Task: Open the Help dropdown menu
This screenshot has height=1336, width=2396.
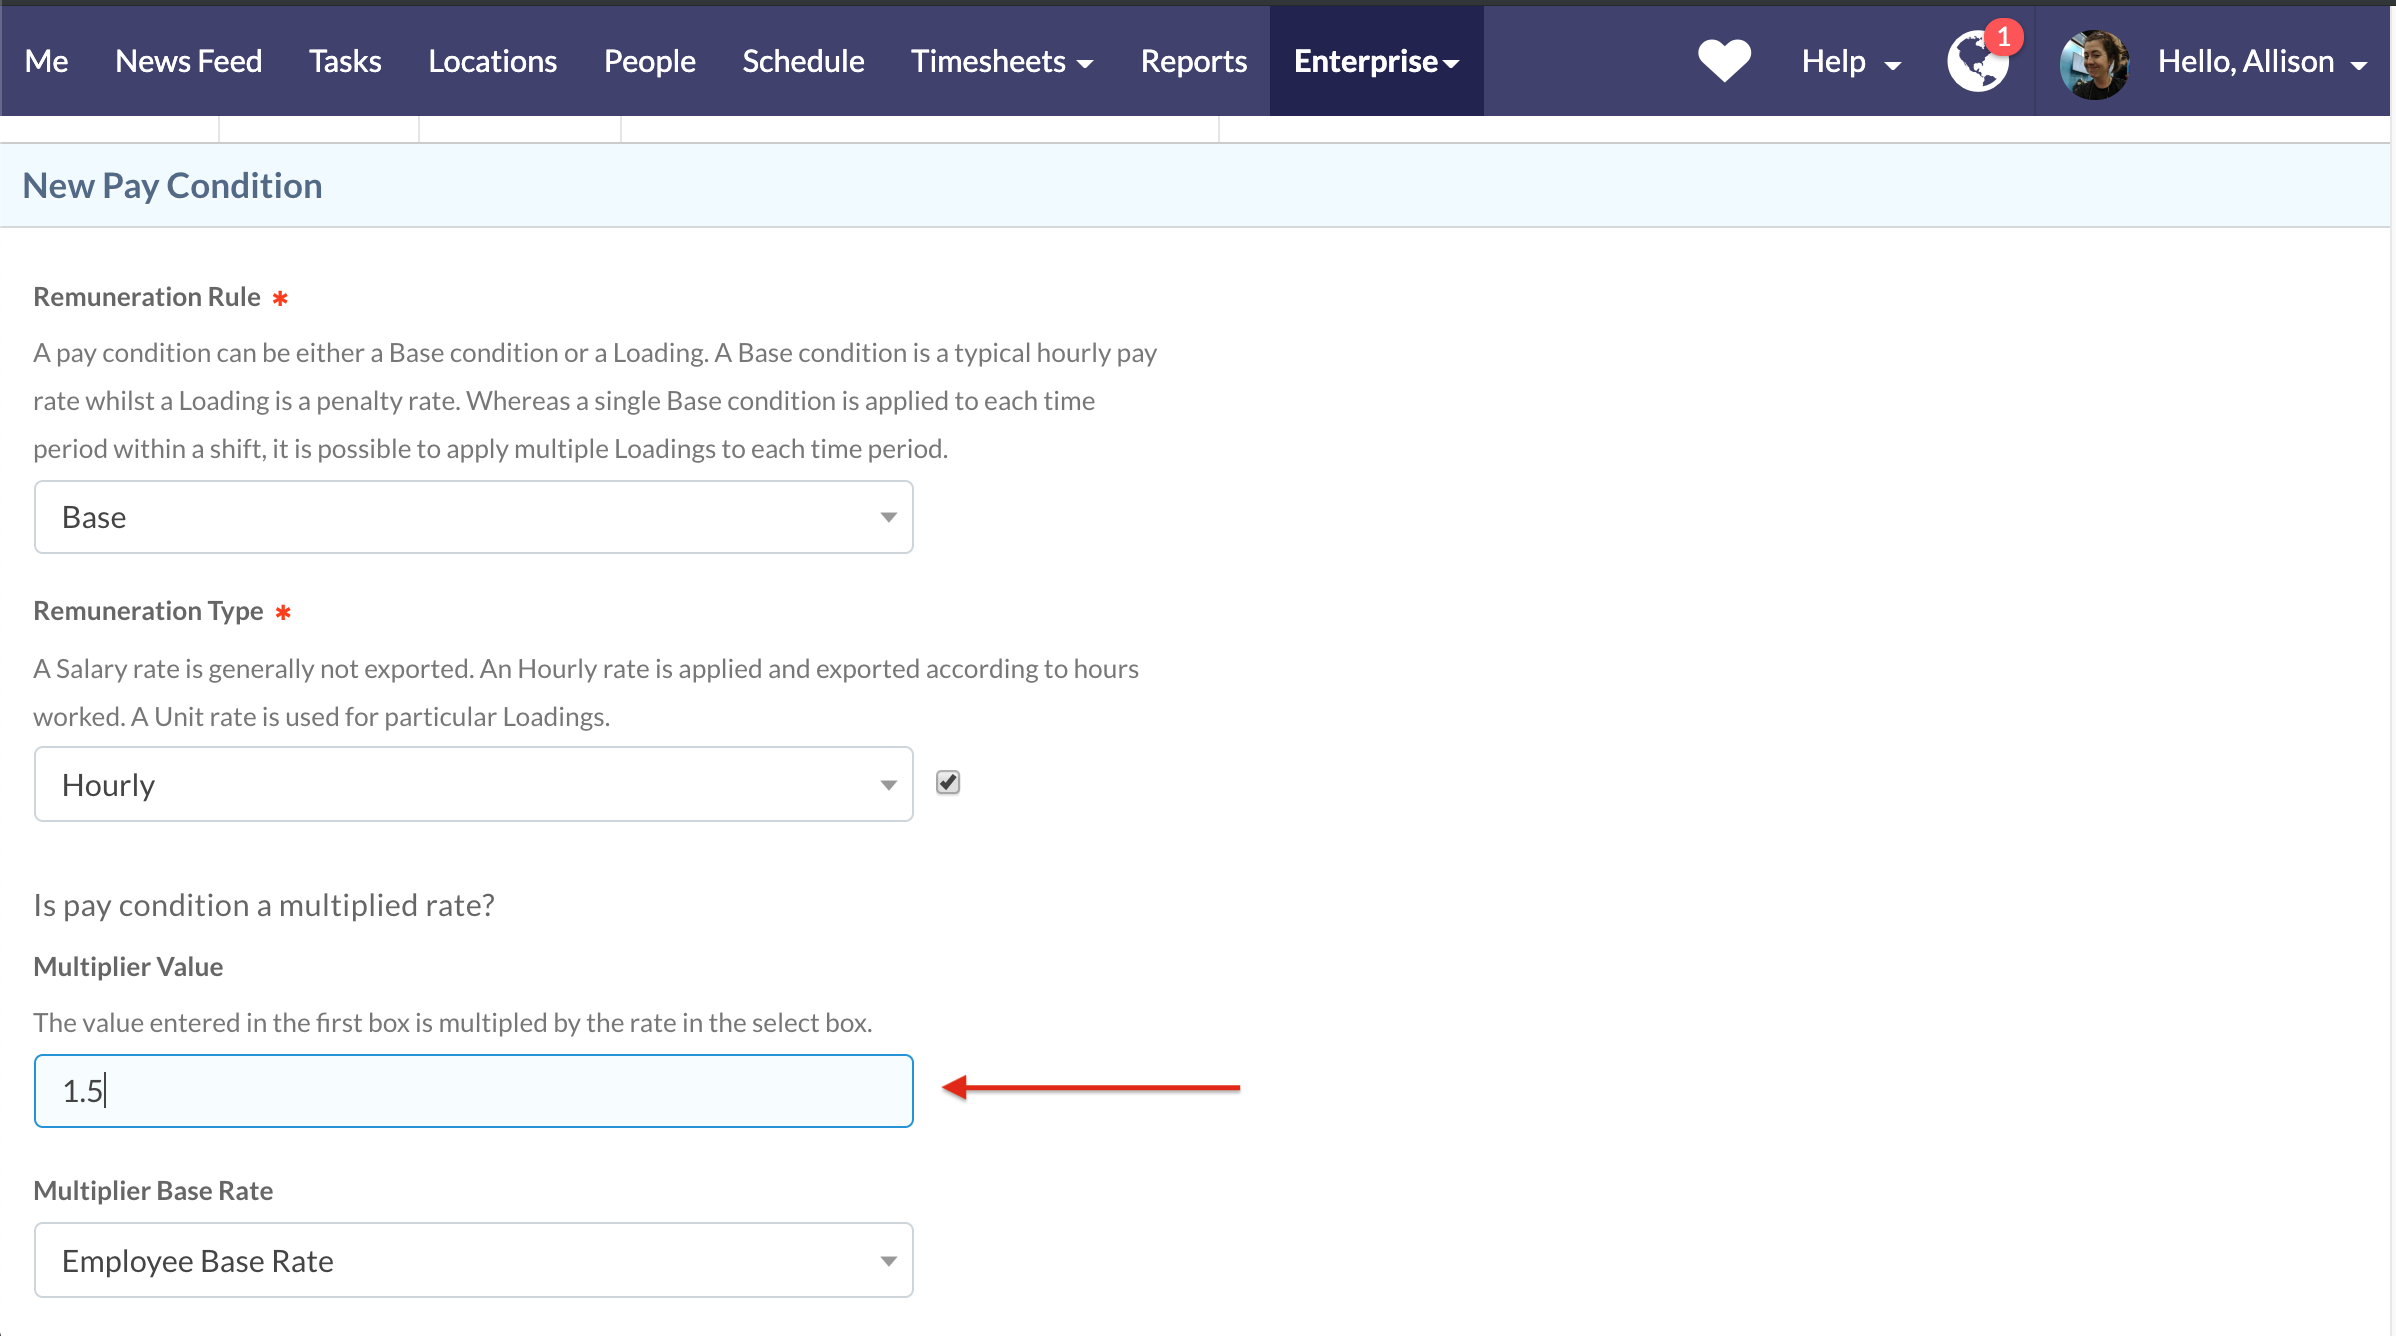Action: point(1850,61)
